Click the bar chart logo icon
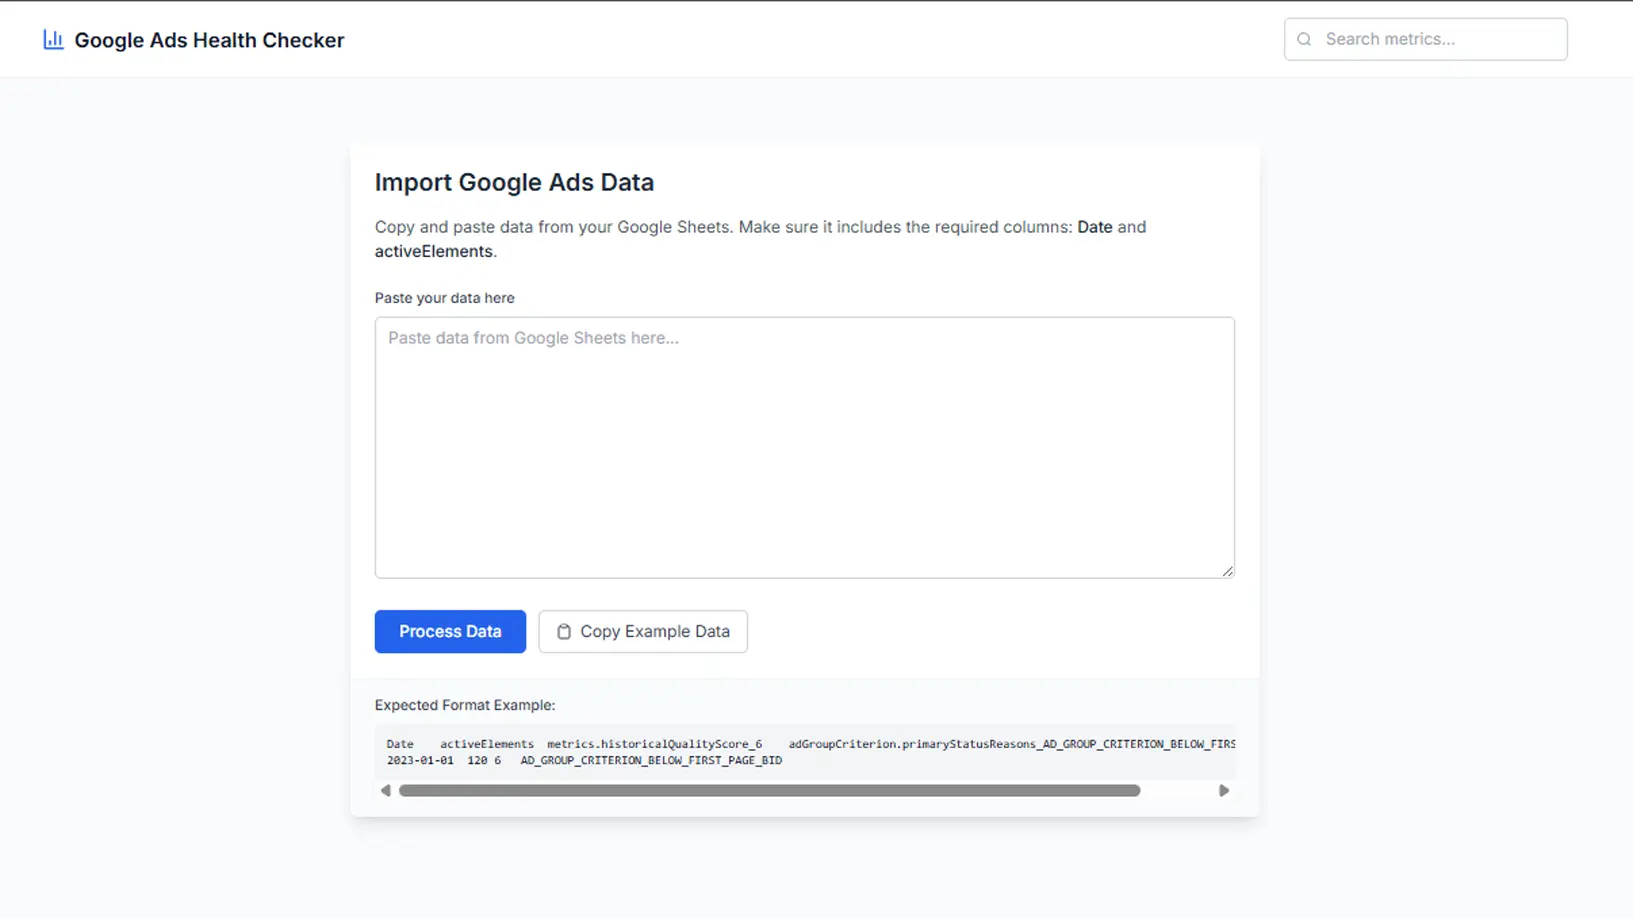Image resolution: width=1633 pixels, height=918 pixels. click(53, 40)
